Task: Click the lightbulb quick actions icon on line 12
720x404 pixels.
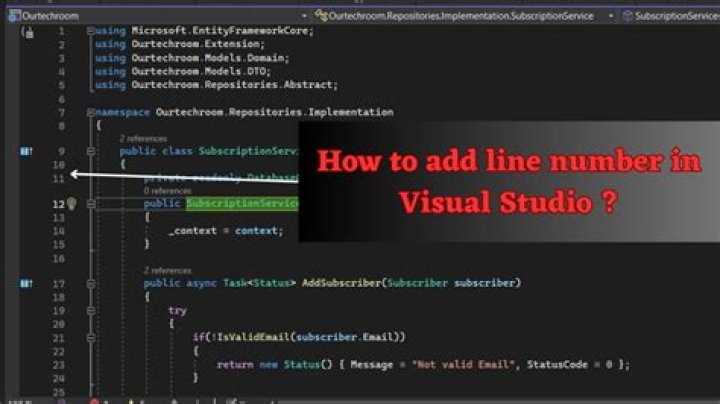Action: (71, 204)
